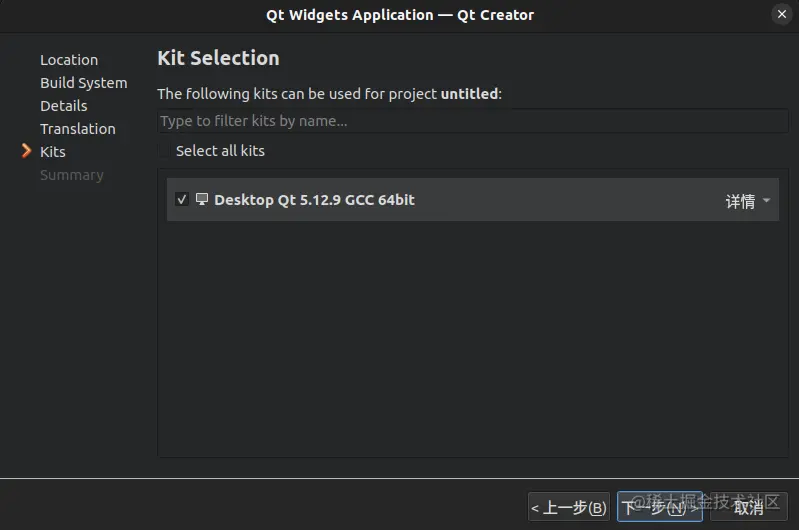The height and width of the screenshot is (530, 799).
Task: Expand the 详情 details dropdown arrow
Action: 766,200
